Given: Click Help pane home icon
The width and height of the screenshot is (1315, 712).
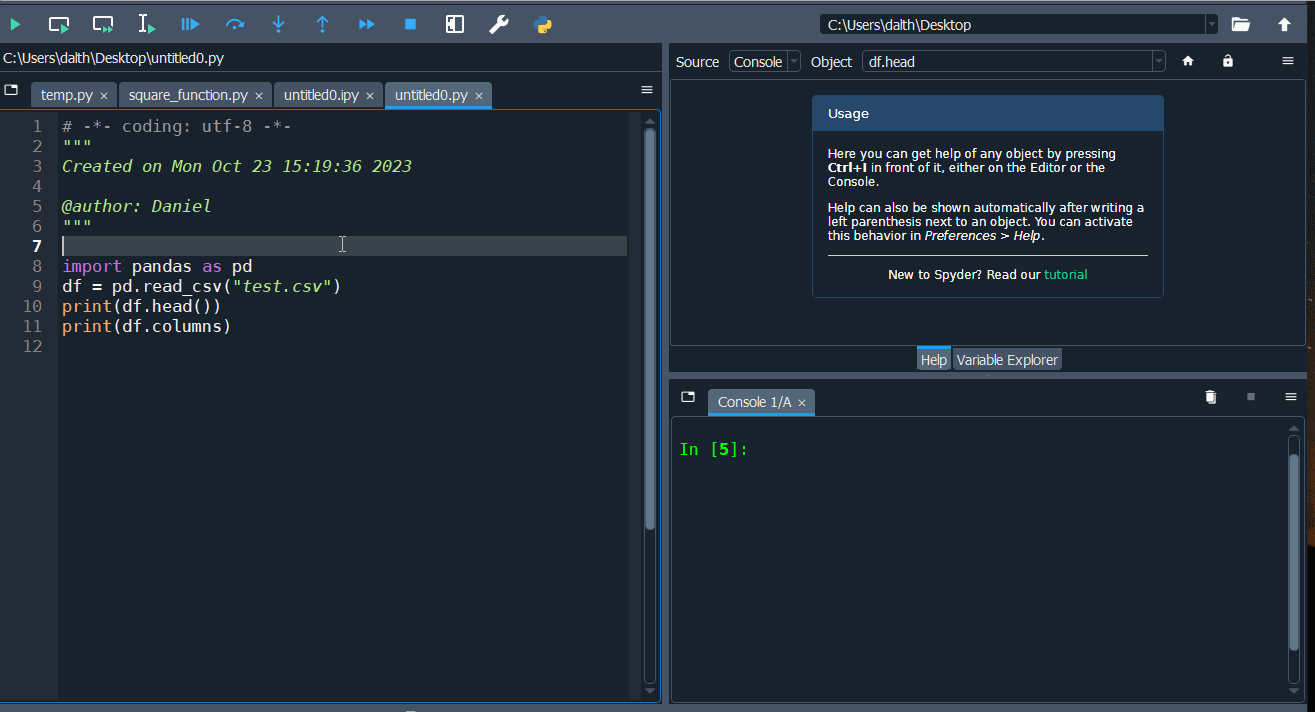Looking at the screenshot, I should point(1188,61).
